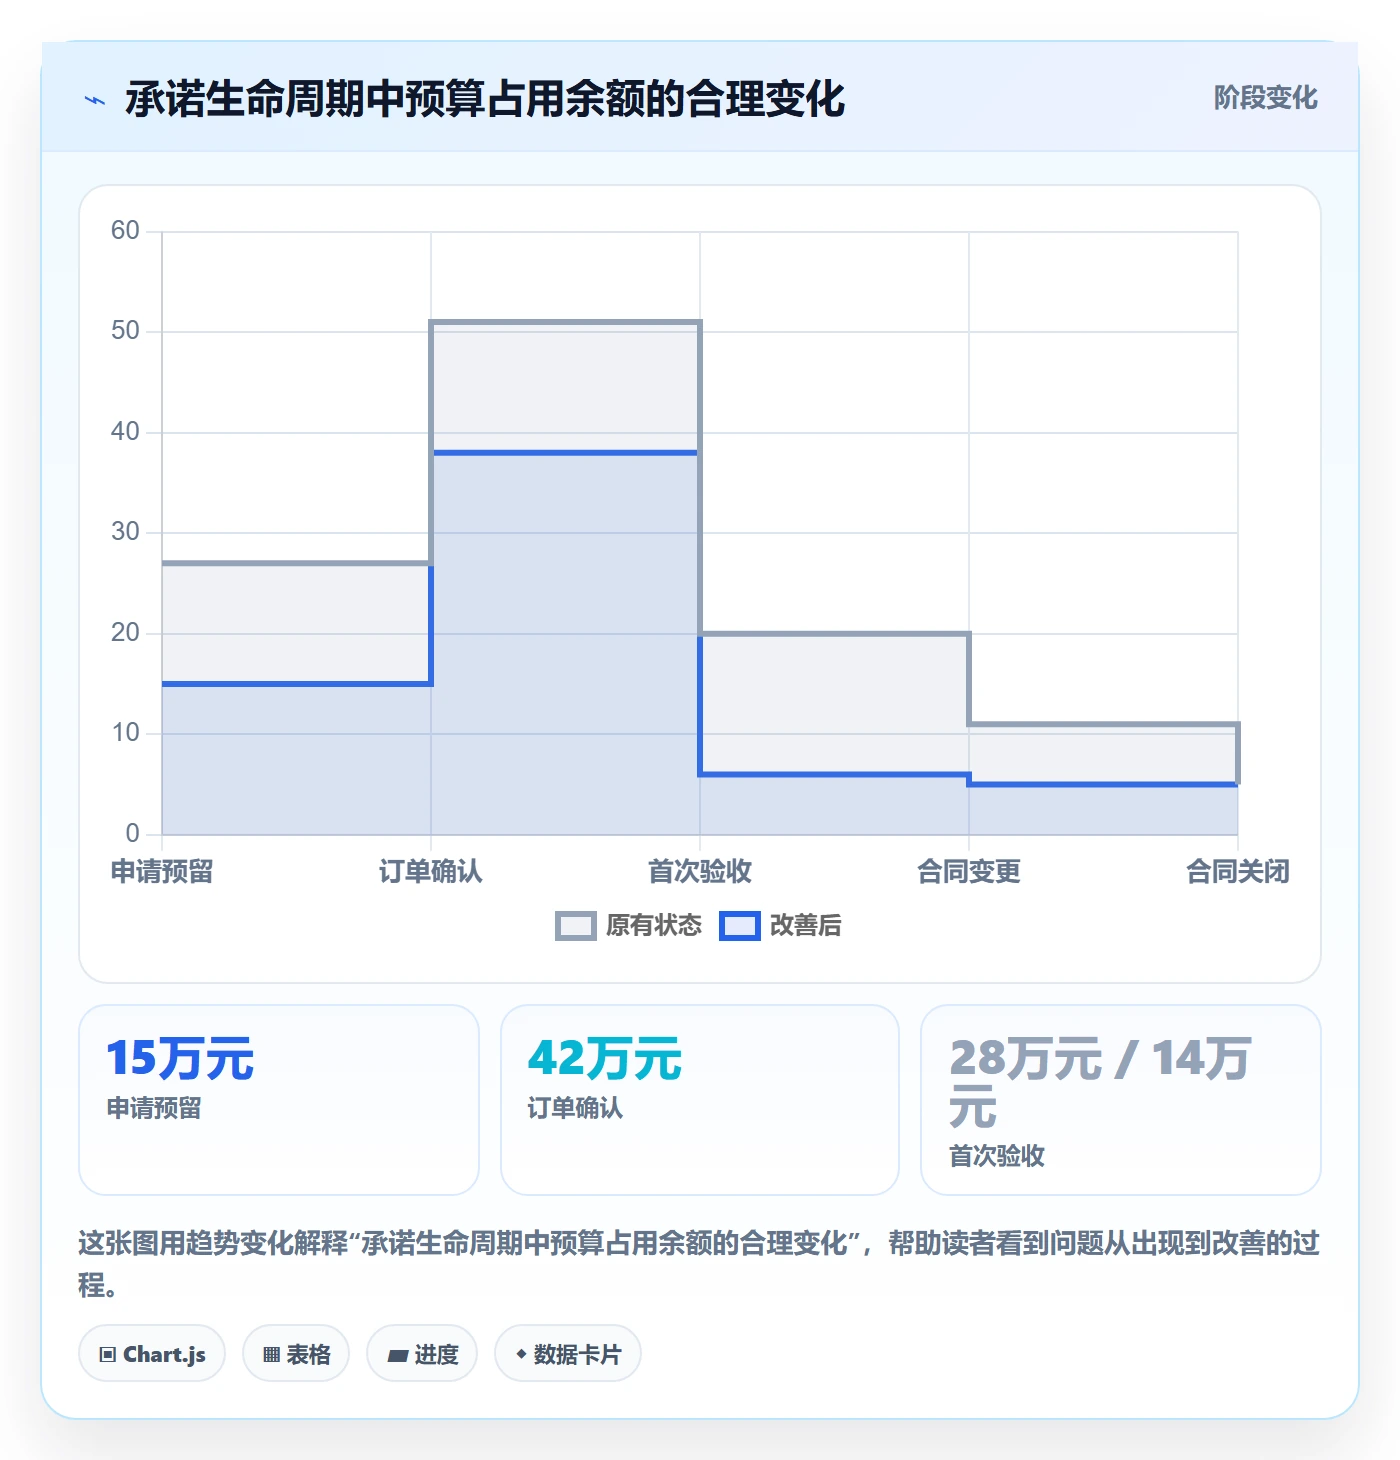The image size is (1400, 1460).
Task: Select the 进度 tag chip
Action: coord(422,1354)
